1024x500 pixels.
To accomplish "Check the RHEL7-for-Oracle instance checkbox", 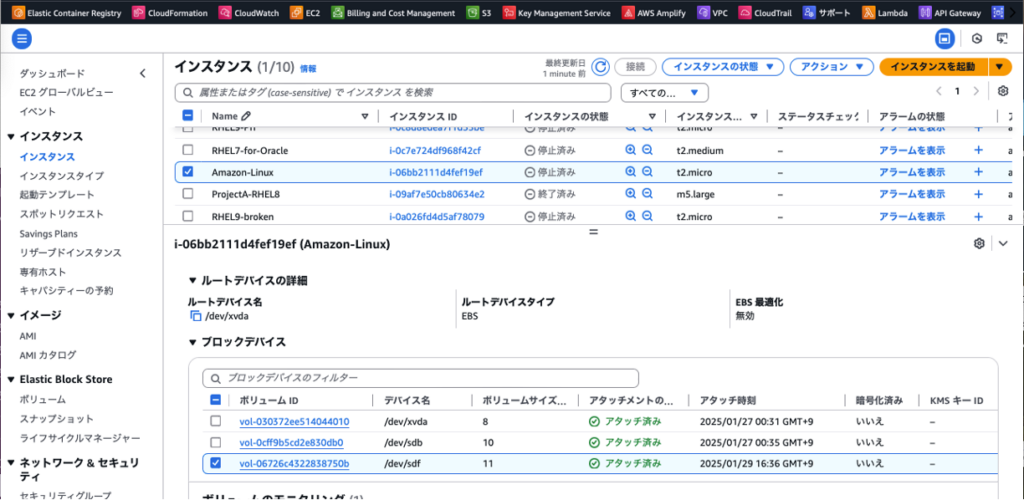I will pyautogui.click(x=187, y=150).
